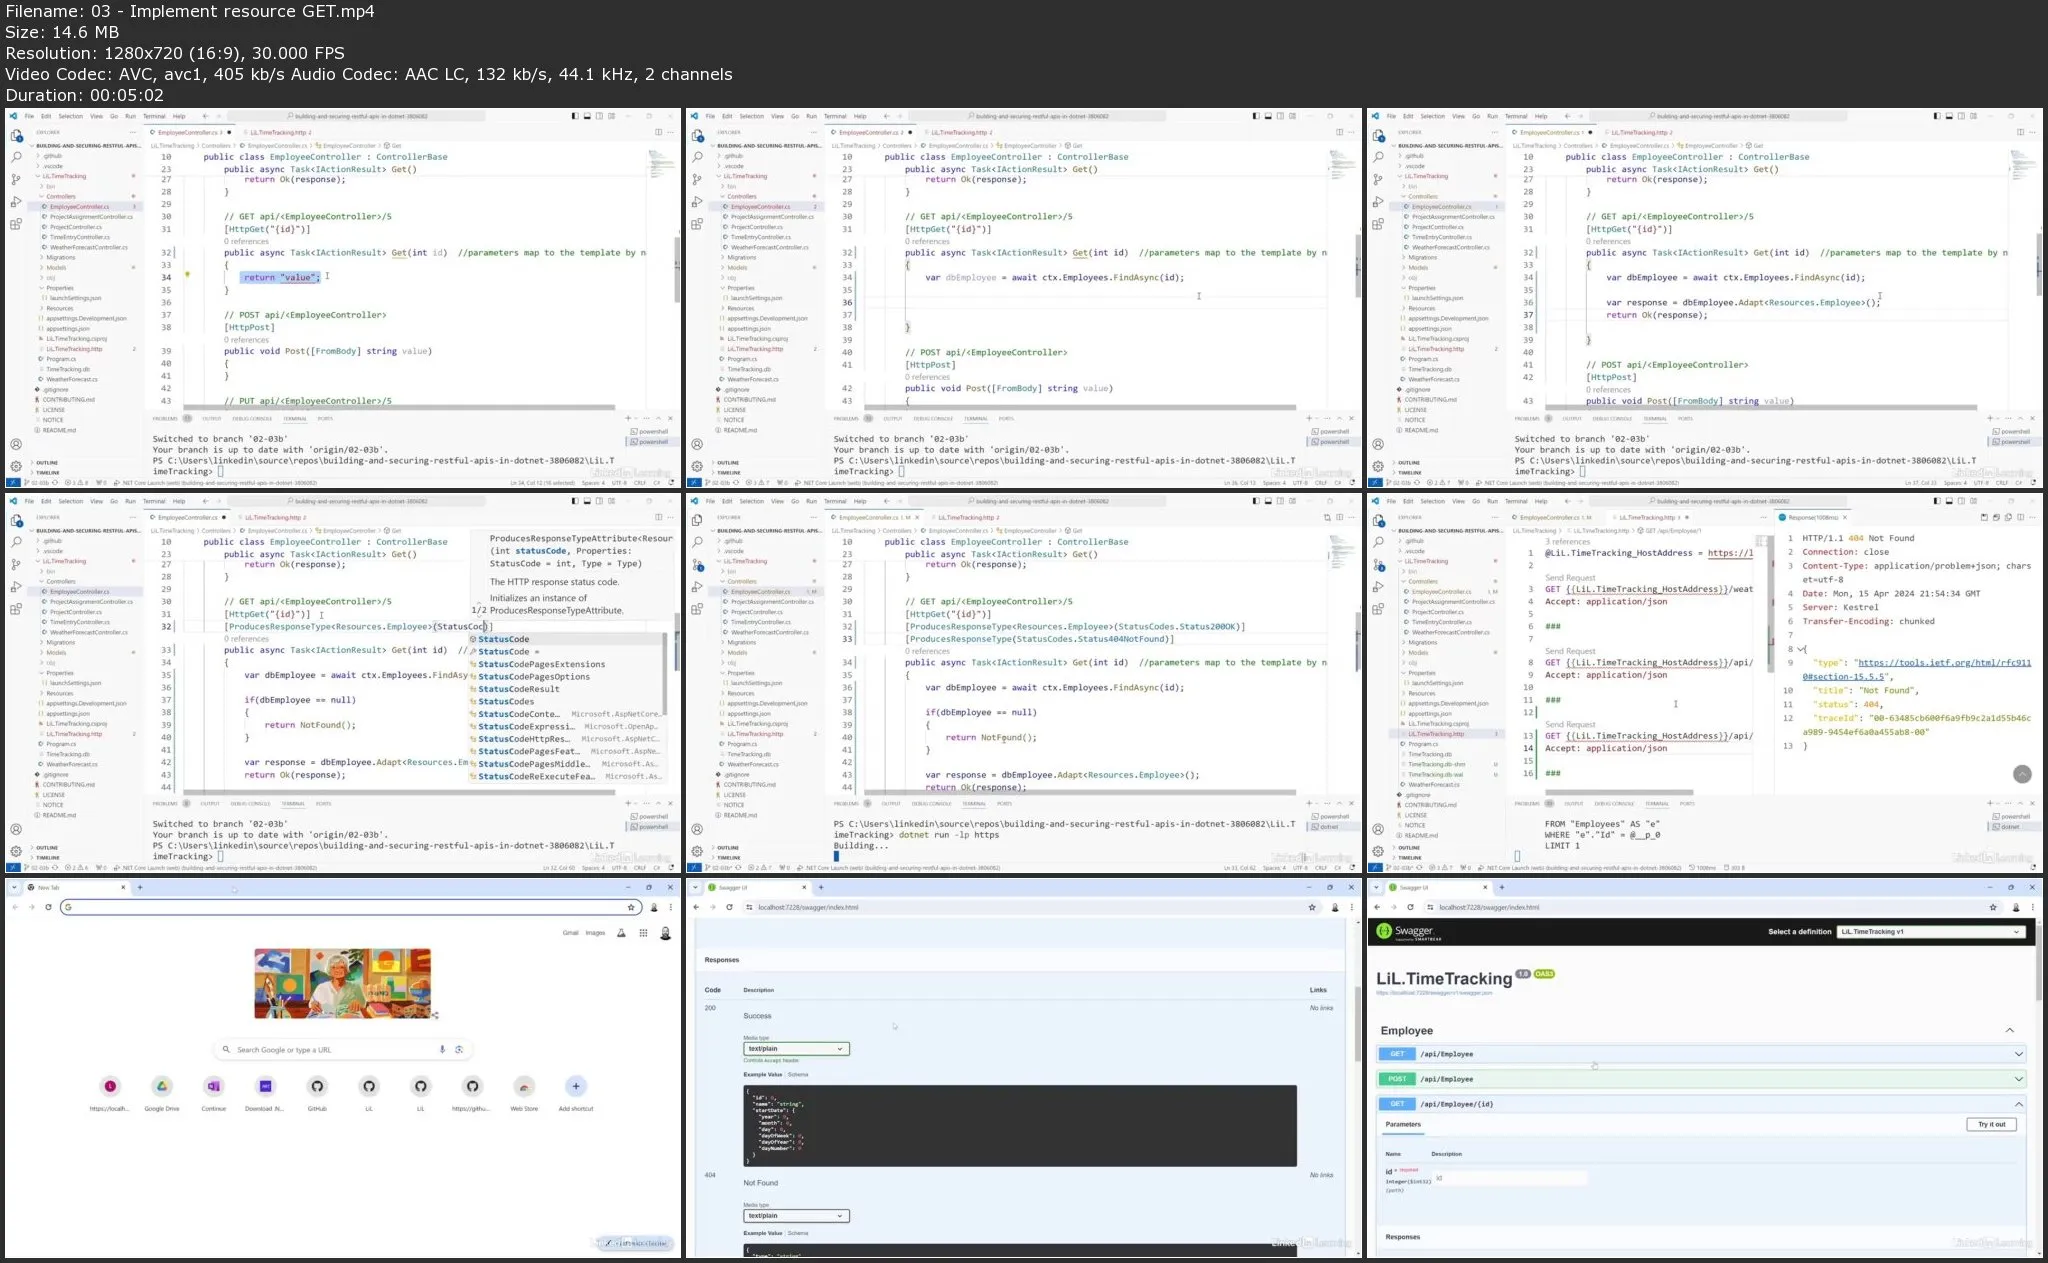Open text/plain media type dropdown under 200 Success
Image resolution: width=2048 pixels, height=1263 pixels.
pyautogui.click(x=796, y=1049)
